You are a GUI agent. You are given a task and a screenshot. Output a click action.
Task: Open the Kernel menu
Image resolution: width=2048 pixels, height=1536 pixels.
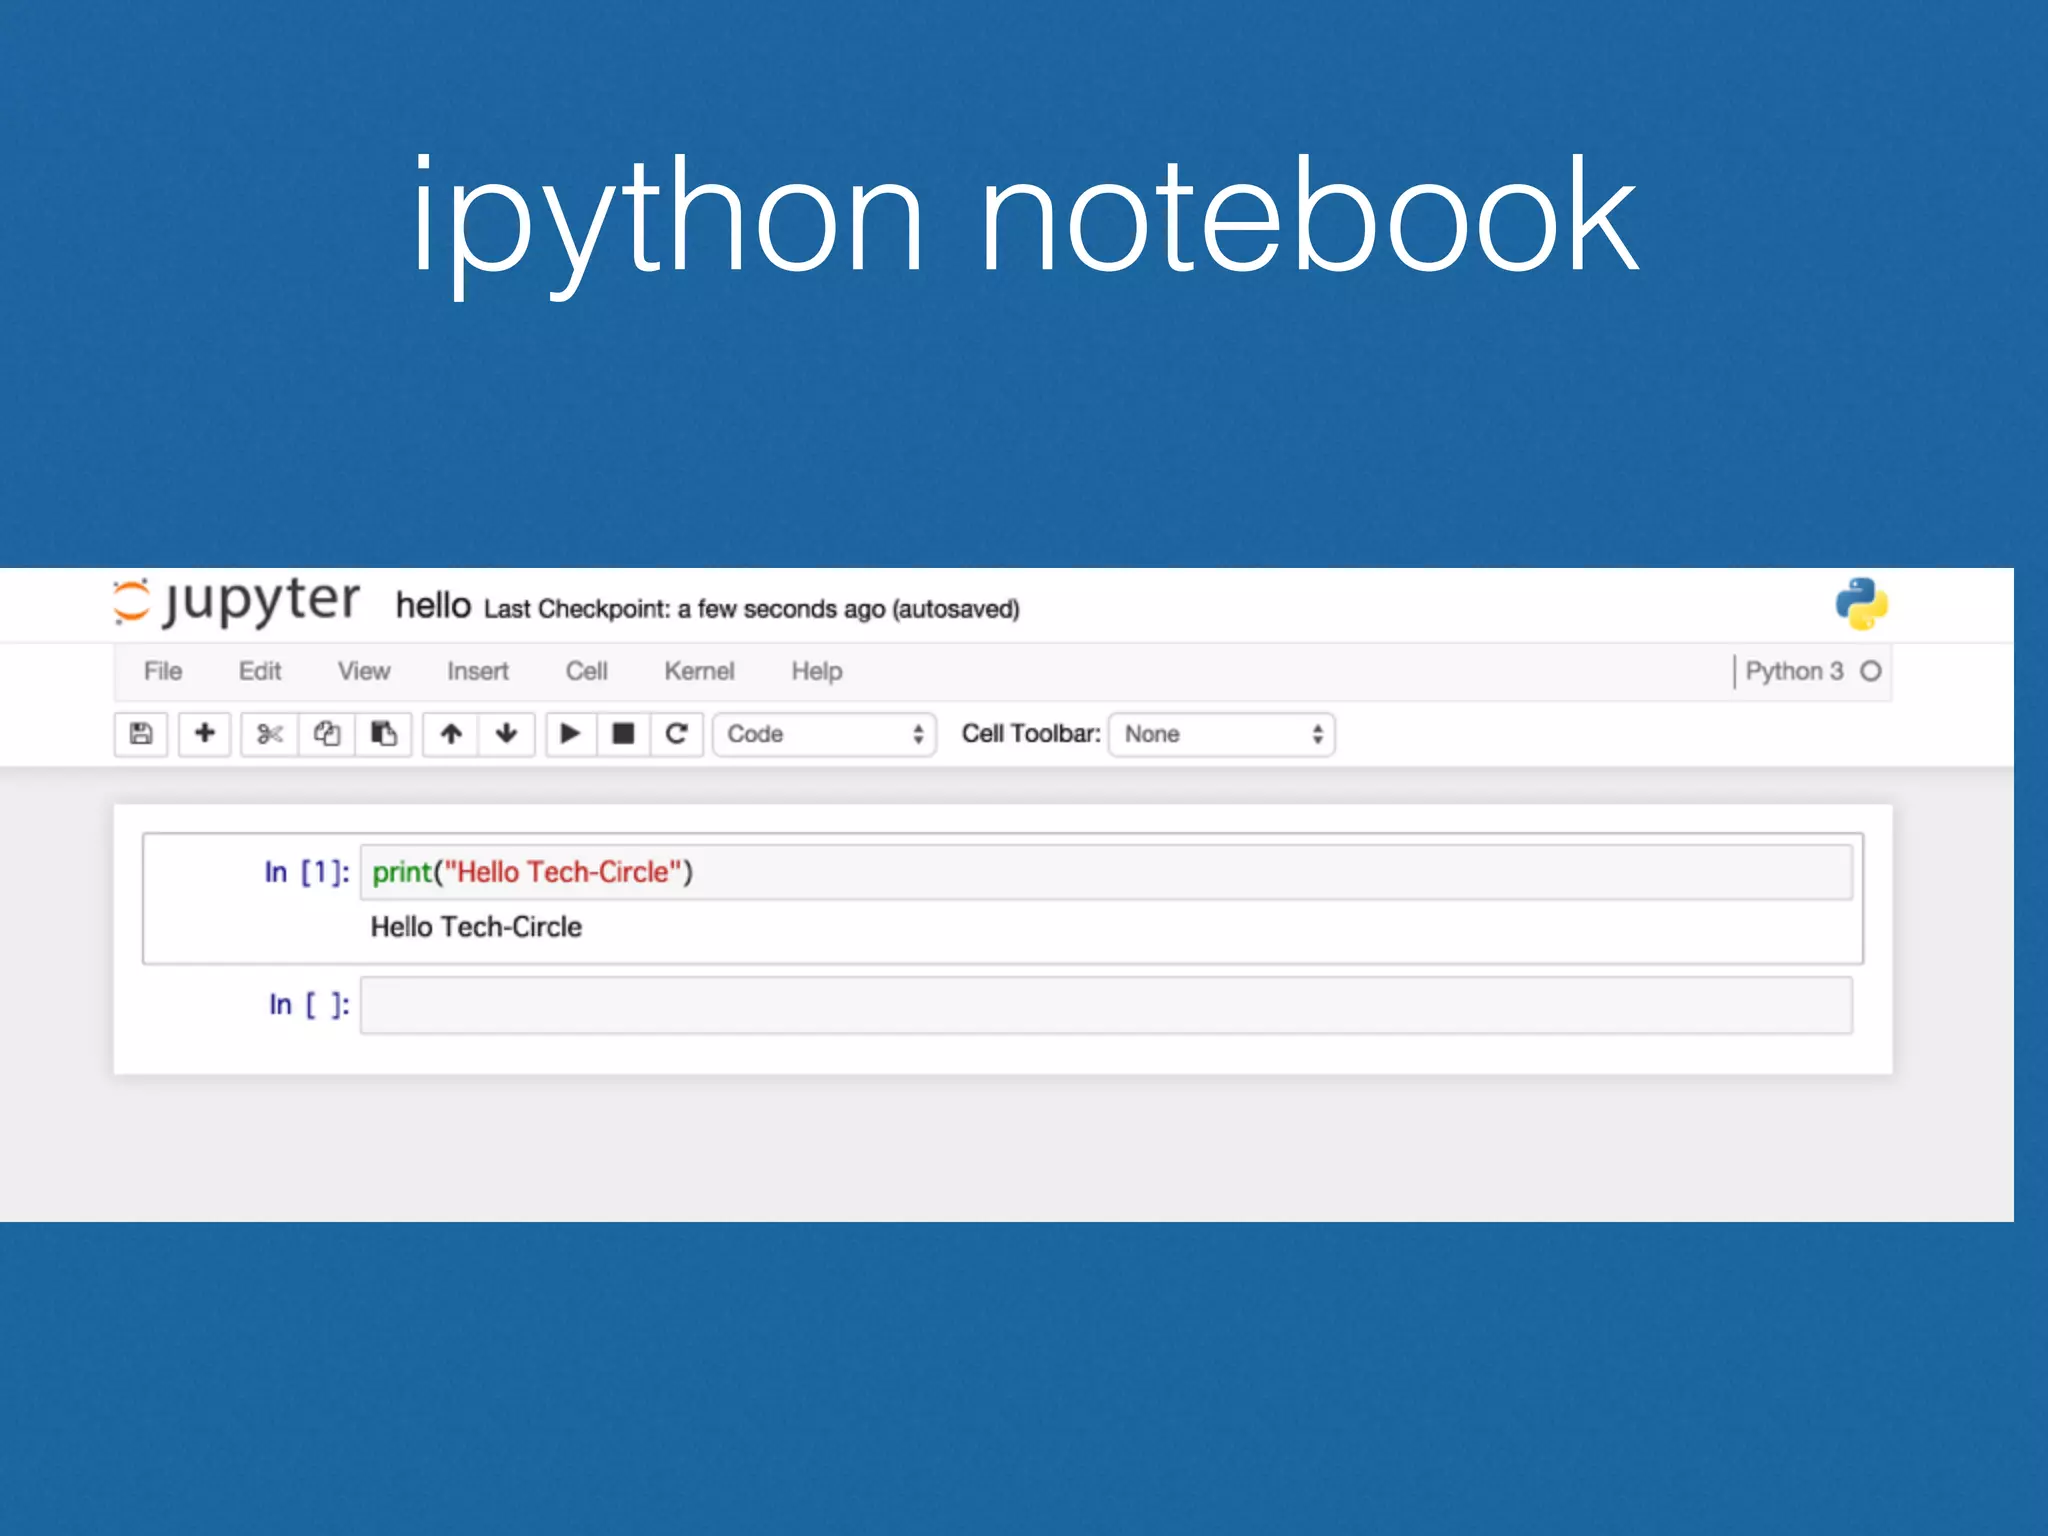coord(700,671)
